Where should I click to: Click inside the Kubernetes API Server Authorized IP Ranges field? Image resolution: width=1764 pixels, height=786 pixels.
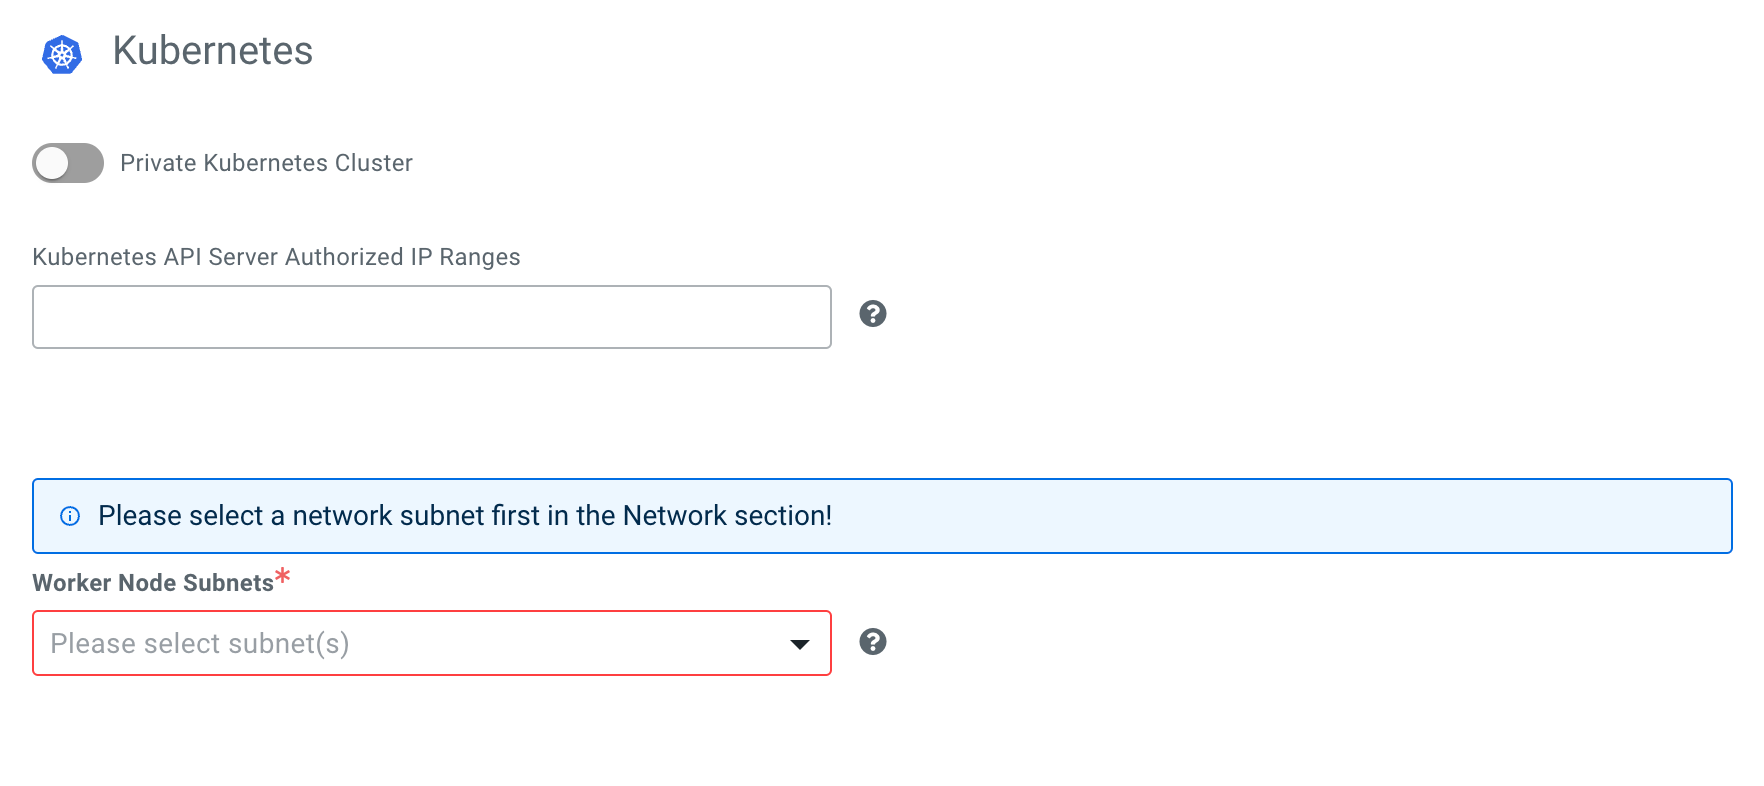[x=430, y=316]
